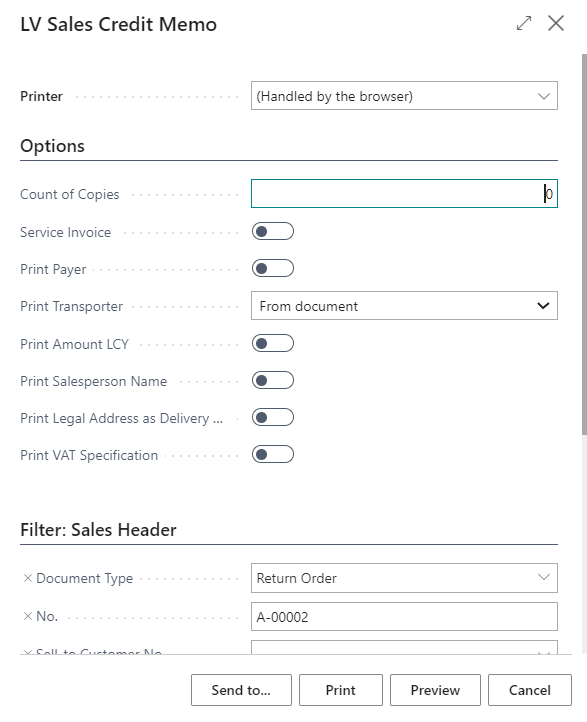Switch on Print VAT Specification
This screenshot has height=722, width=587.
click(273, 454)
